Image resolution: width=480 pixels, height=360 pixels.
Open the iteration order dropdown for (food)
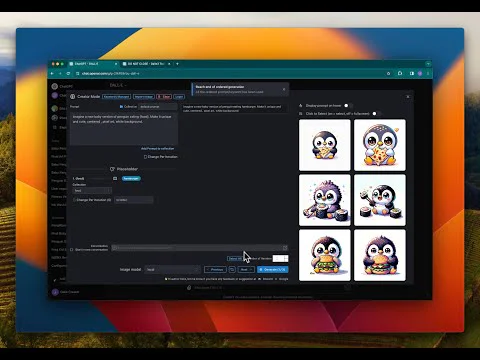[134, 200]
